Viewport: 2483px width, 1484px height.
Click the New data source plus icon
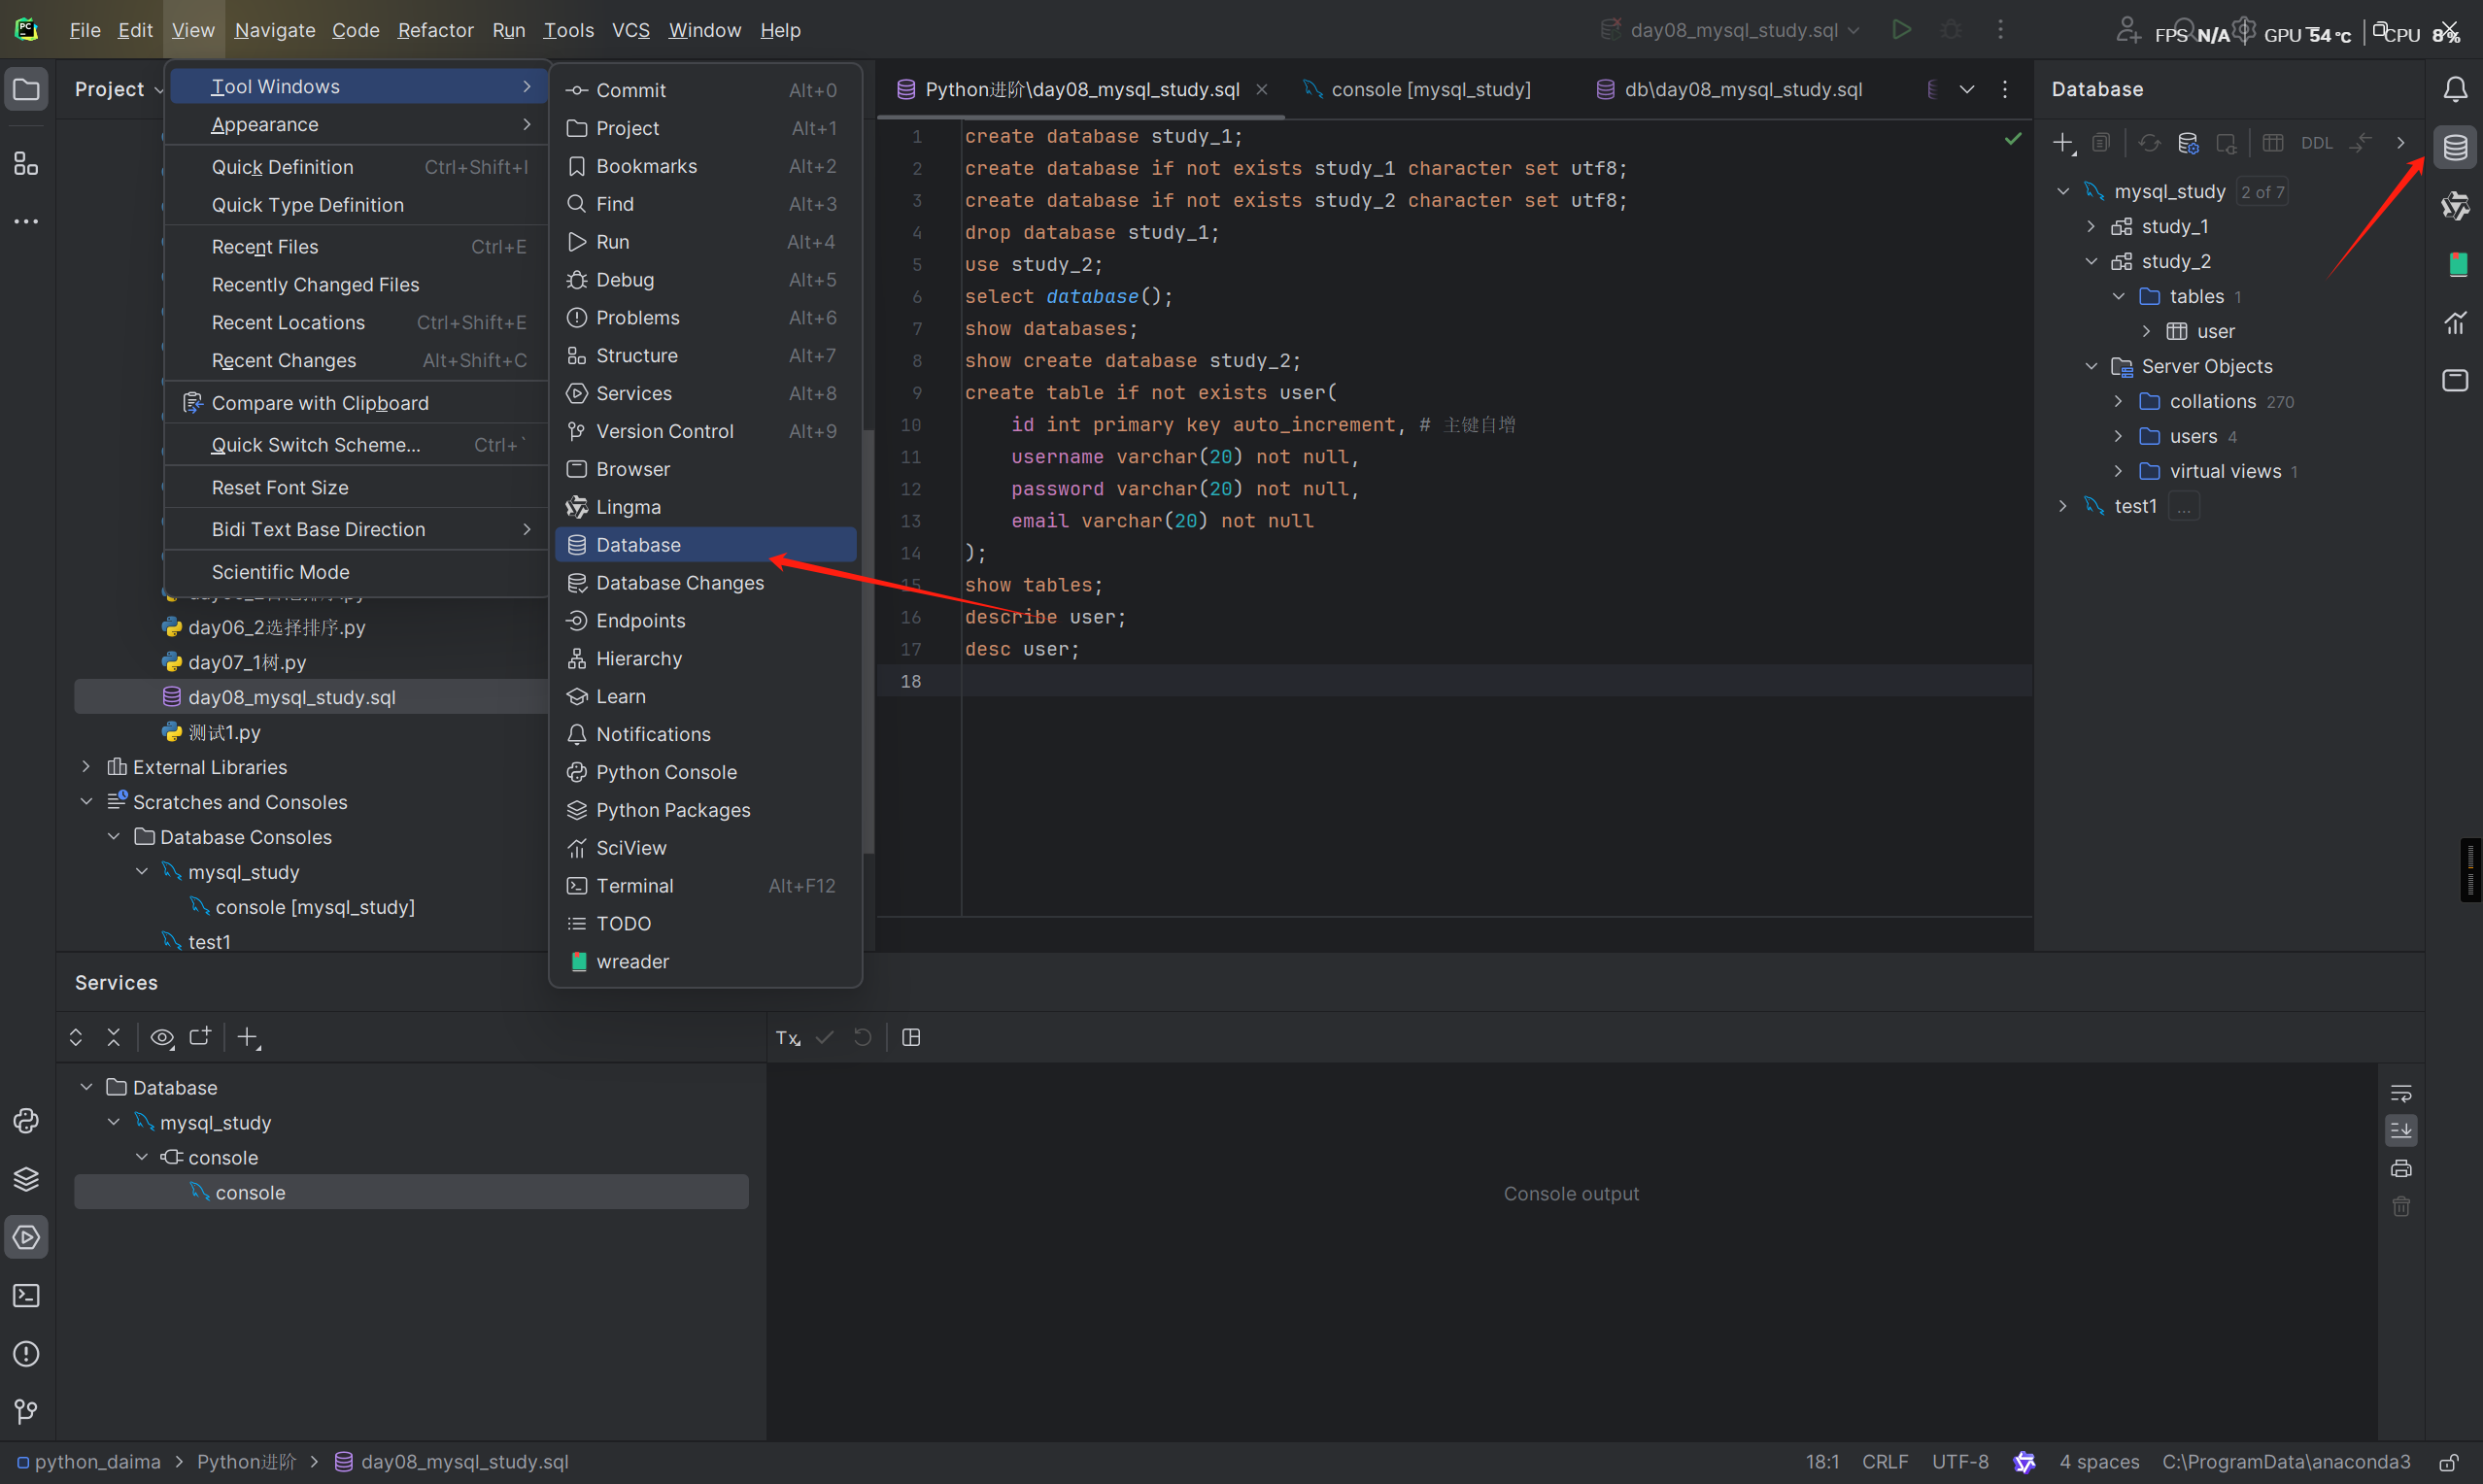(x=2063, y=143)
